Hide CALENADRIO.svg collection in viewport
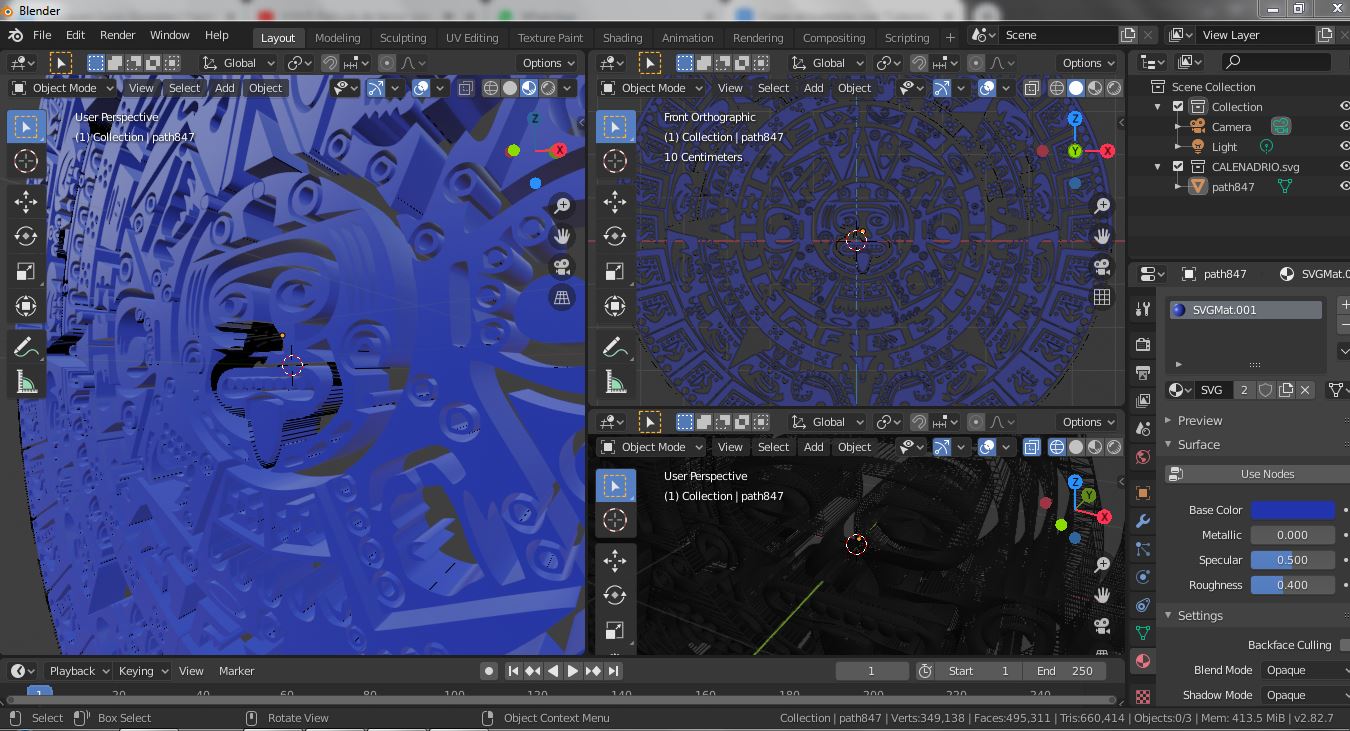This screenshot has width=1350, height=731. (1344, 167)
